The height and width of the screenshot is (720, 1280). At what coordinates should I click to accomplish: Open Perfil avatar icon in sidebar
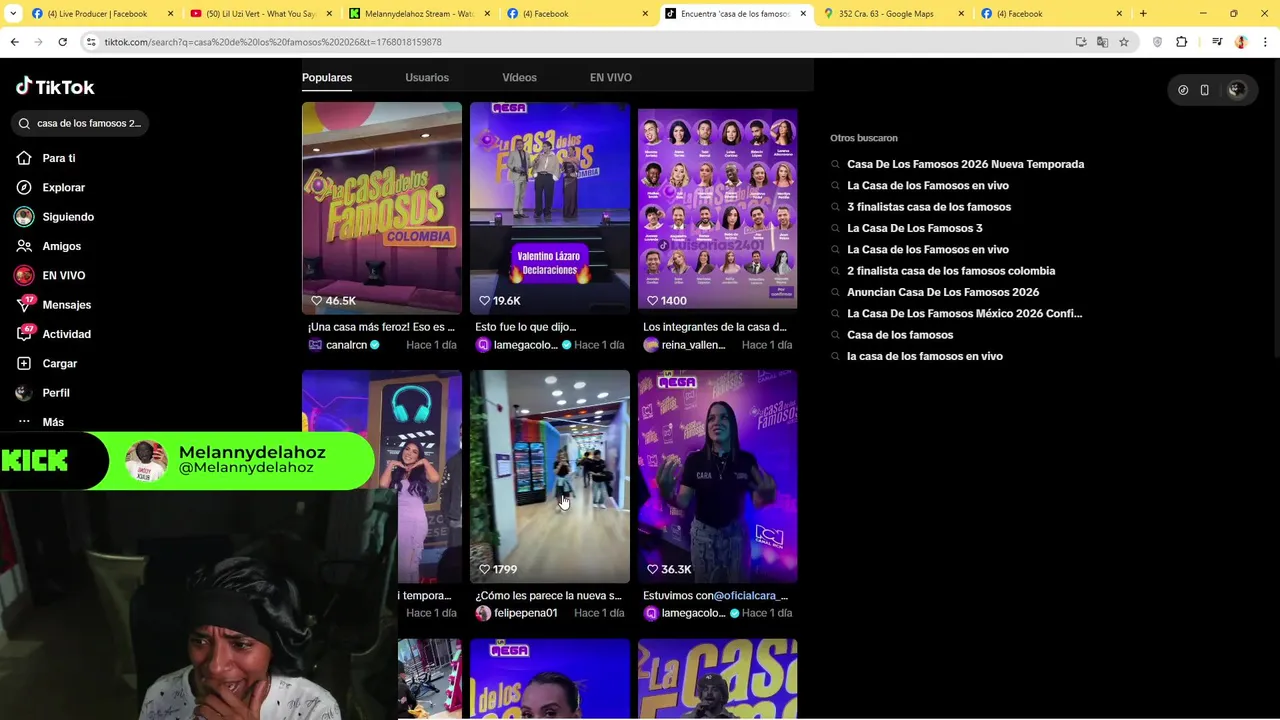(x=24, y=393)
